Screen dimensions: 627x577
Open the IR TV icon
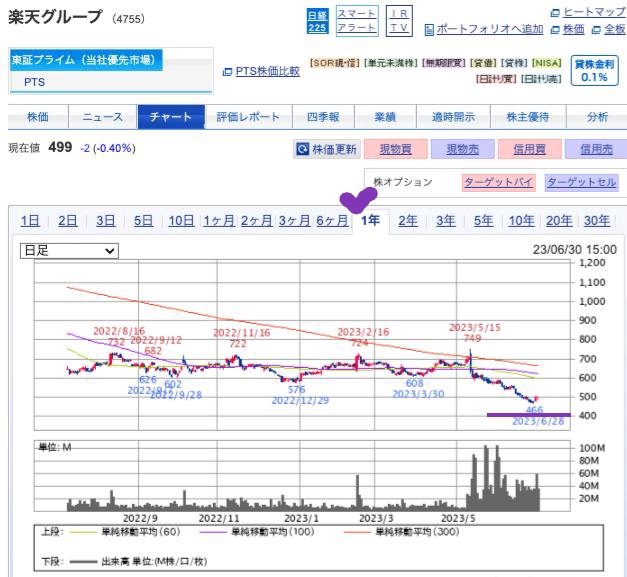pos(399,21)
